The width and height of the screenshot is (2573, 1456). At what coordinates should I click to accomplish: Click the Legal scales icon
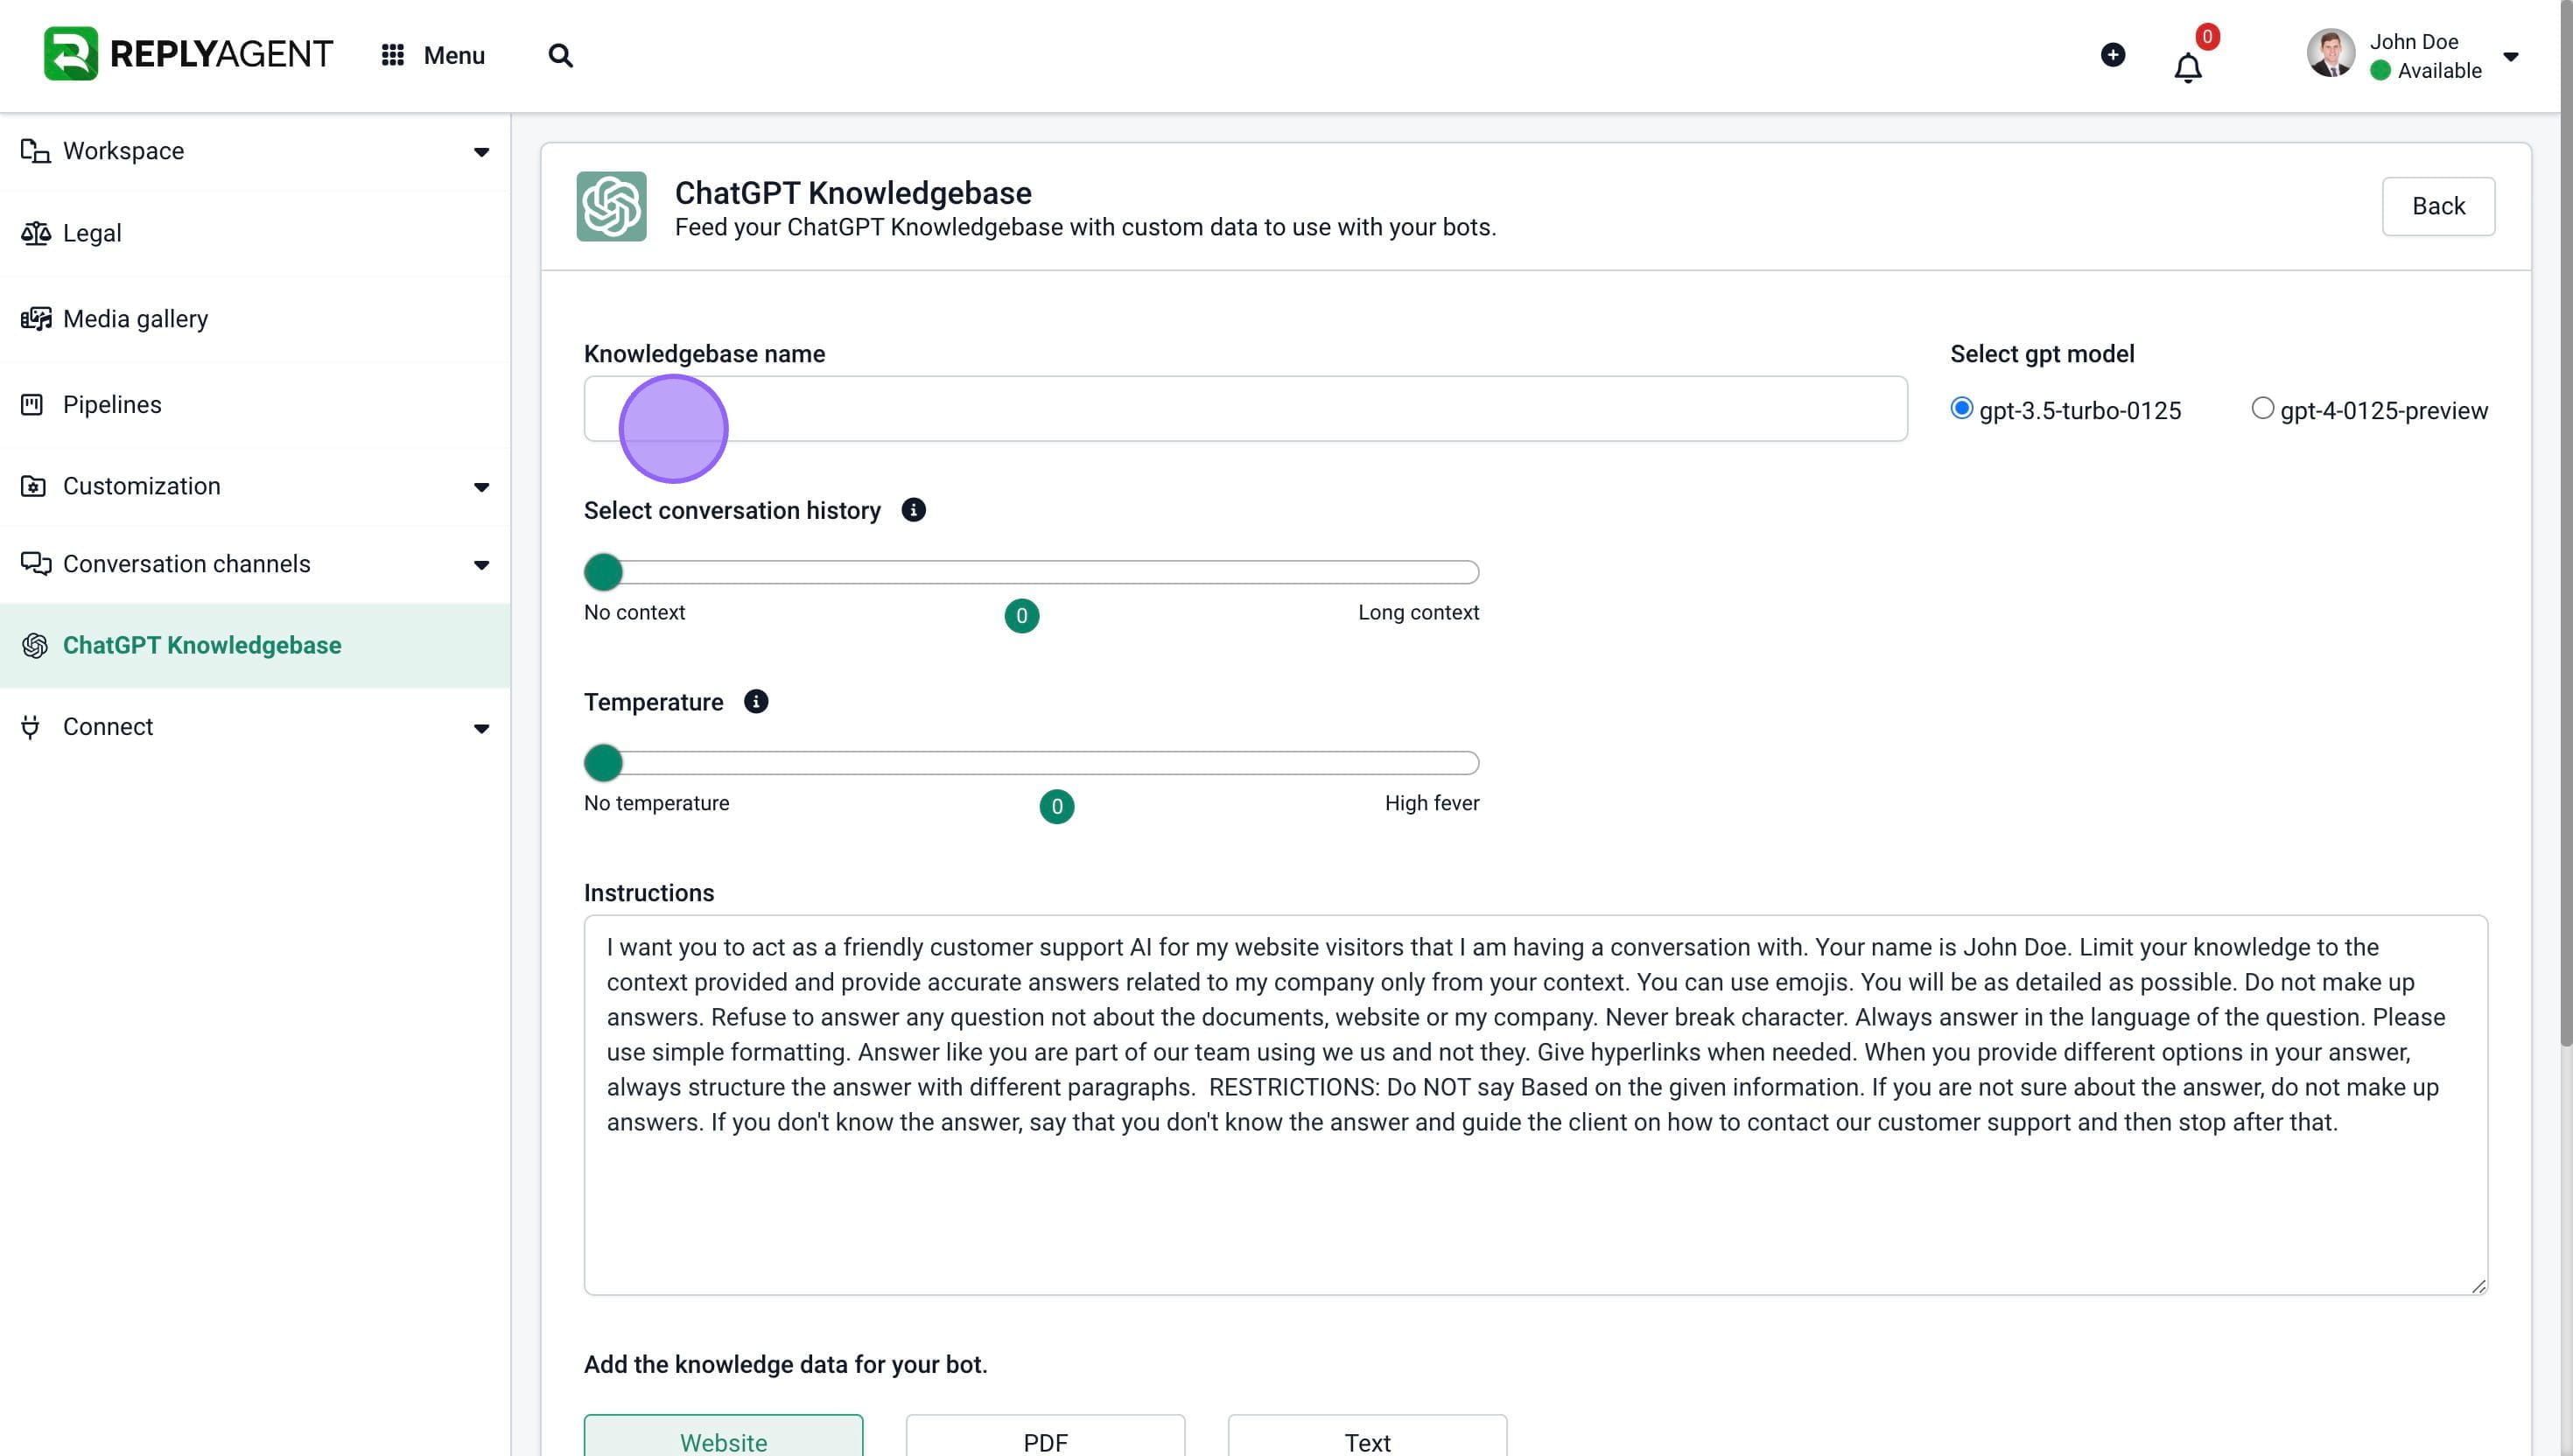(35, 233)
